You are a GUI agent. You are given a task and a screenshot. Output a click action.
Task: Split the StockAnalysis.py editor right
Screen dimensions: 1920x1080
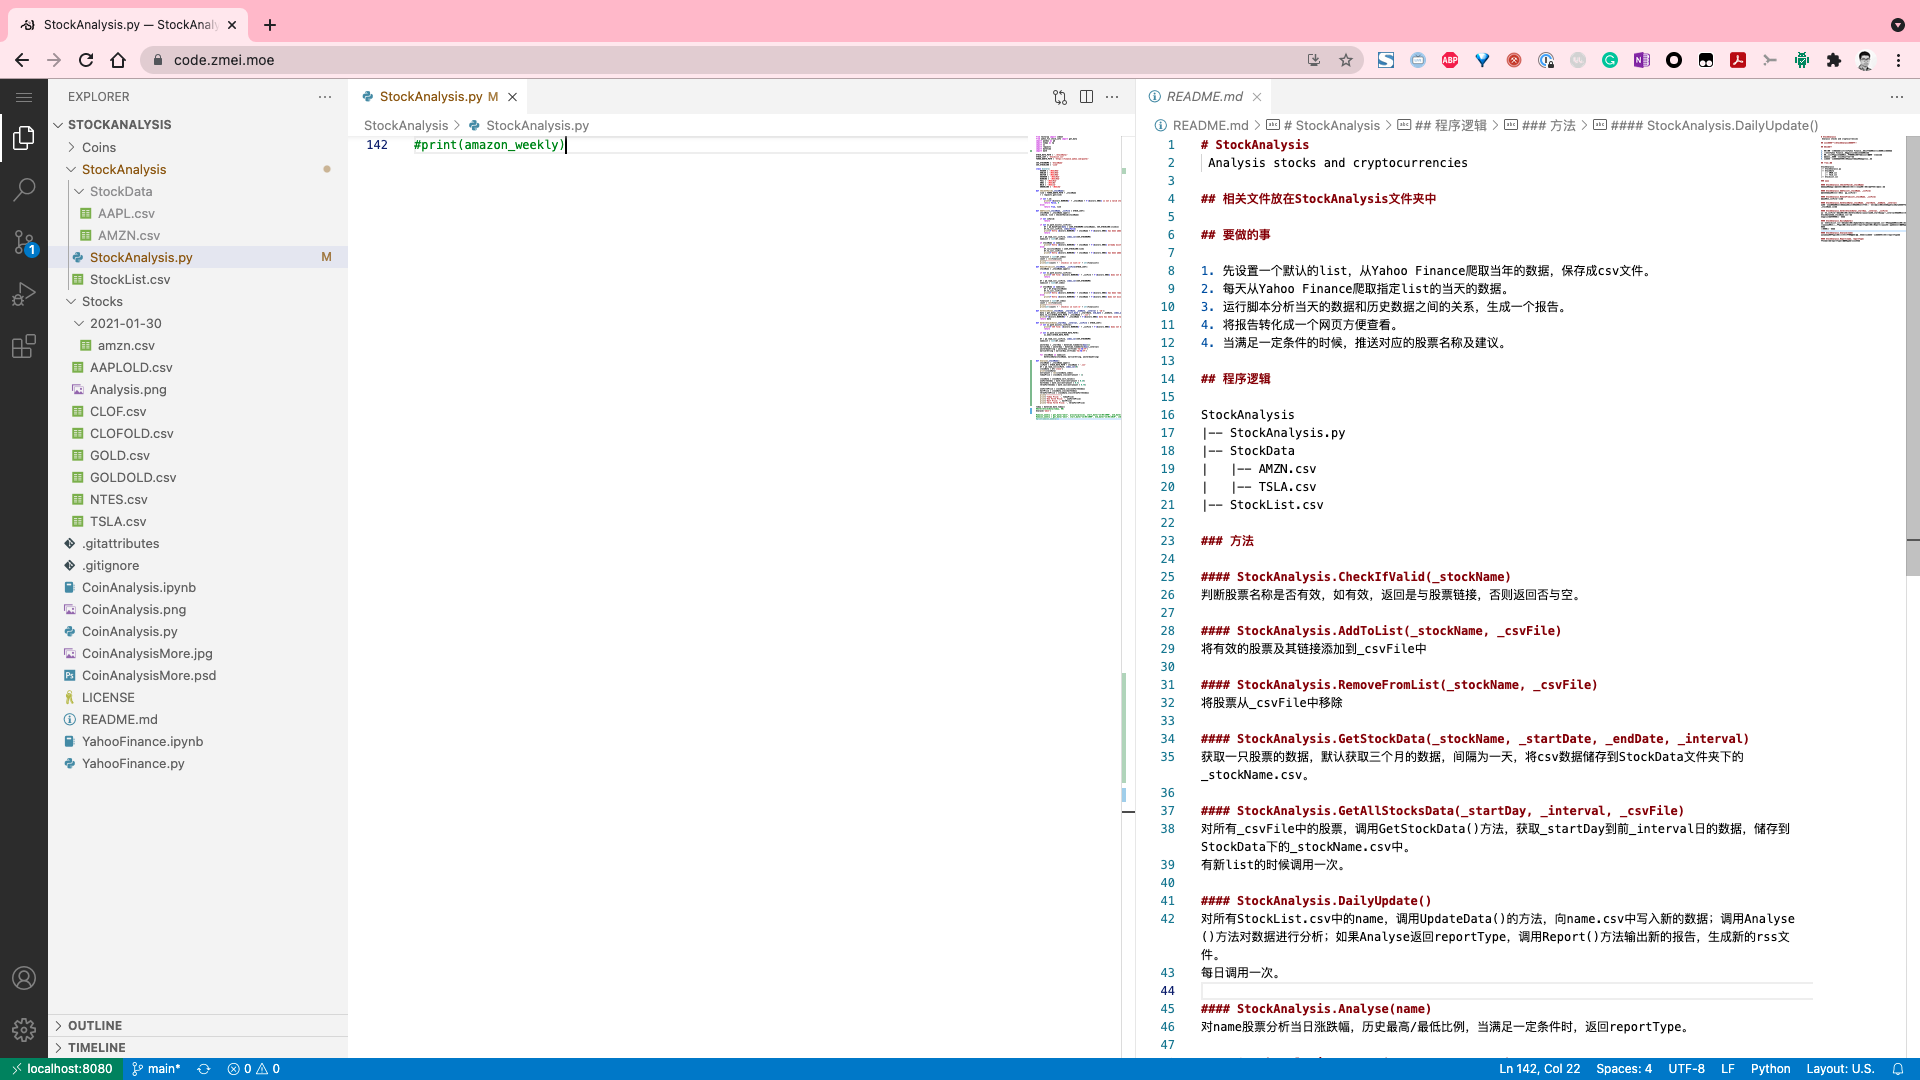coord(1086,97)
